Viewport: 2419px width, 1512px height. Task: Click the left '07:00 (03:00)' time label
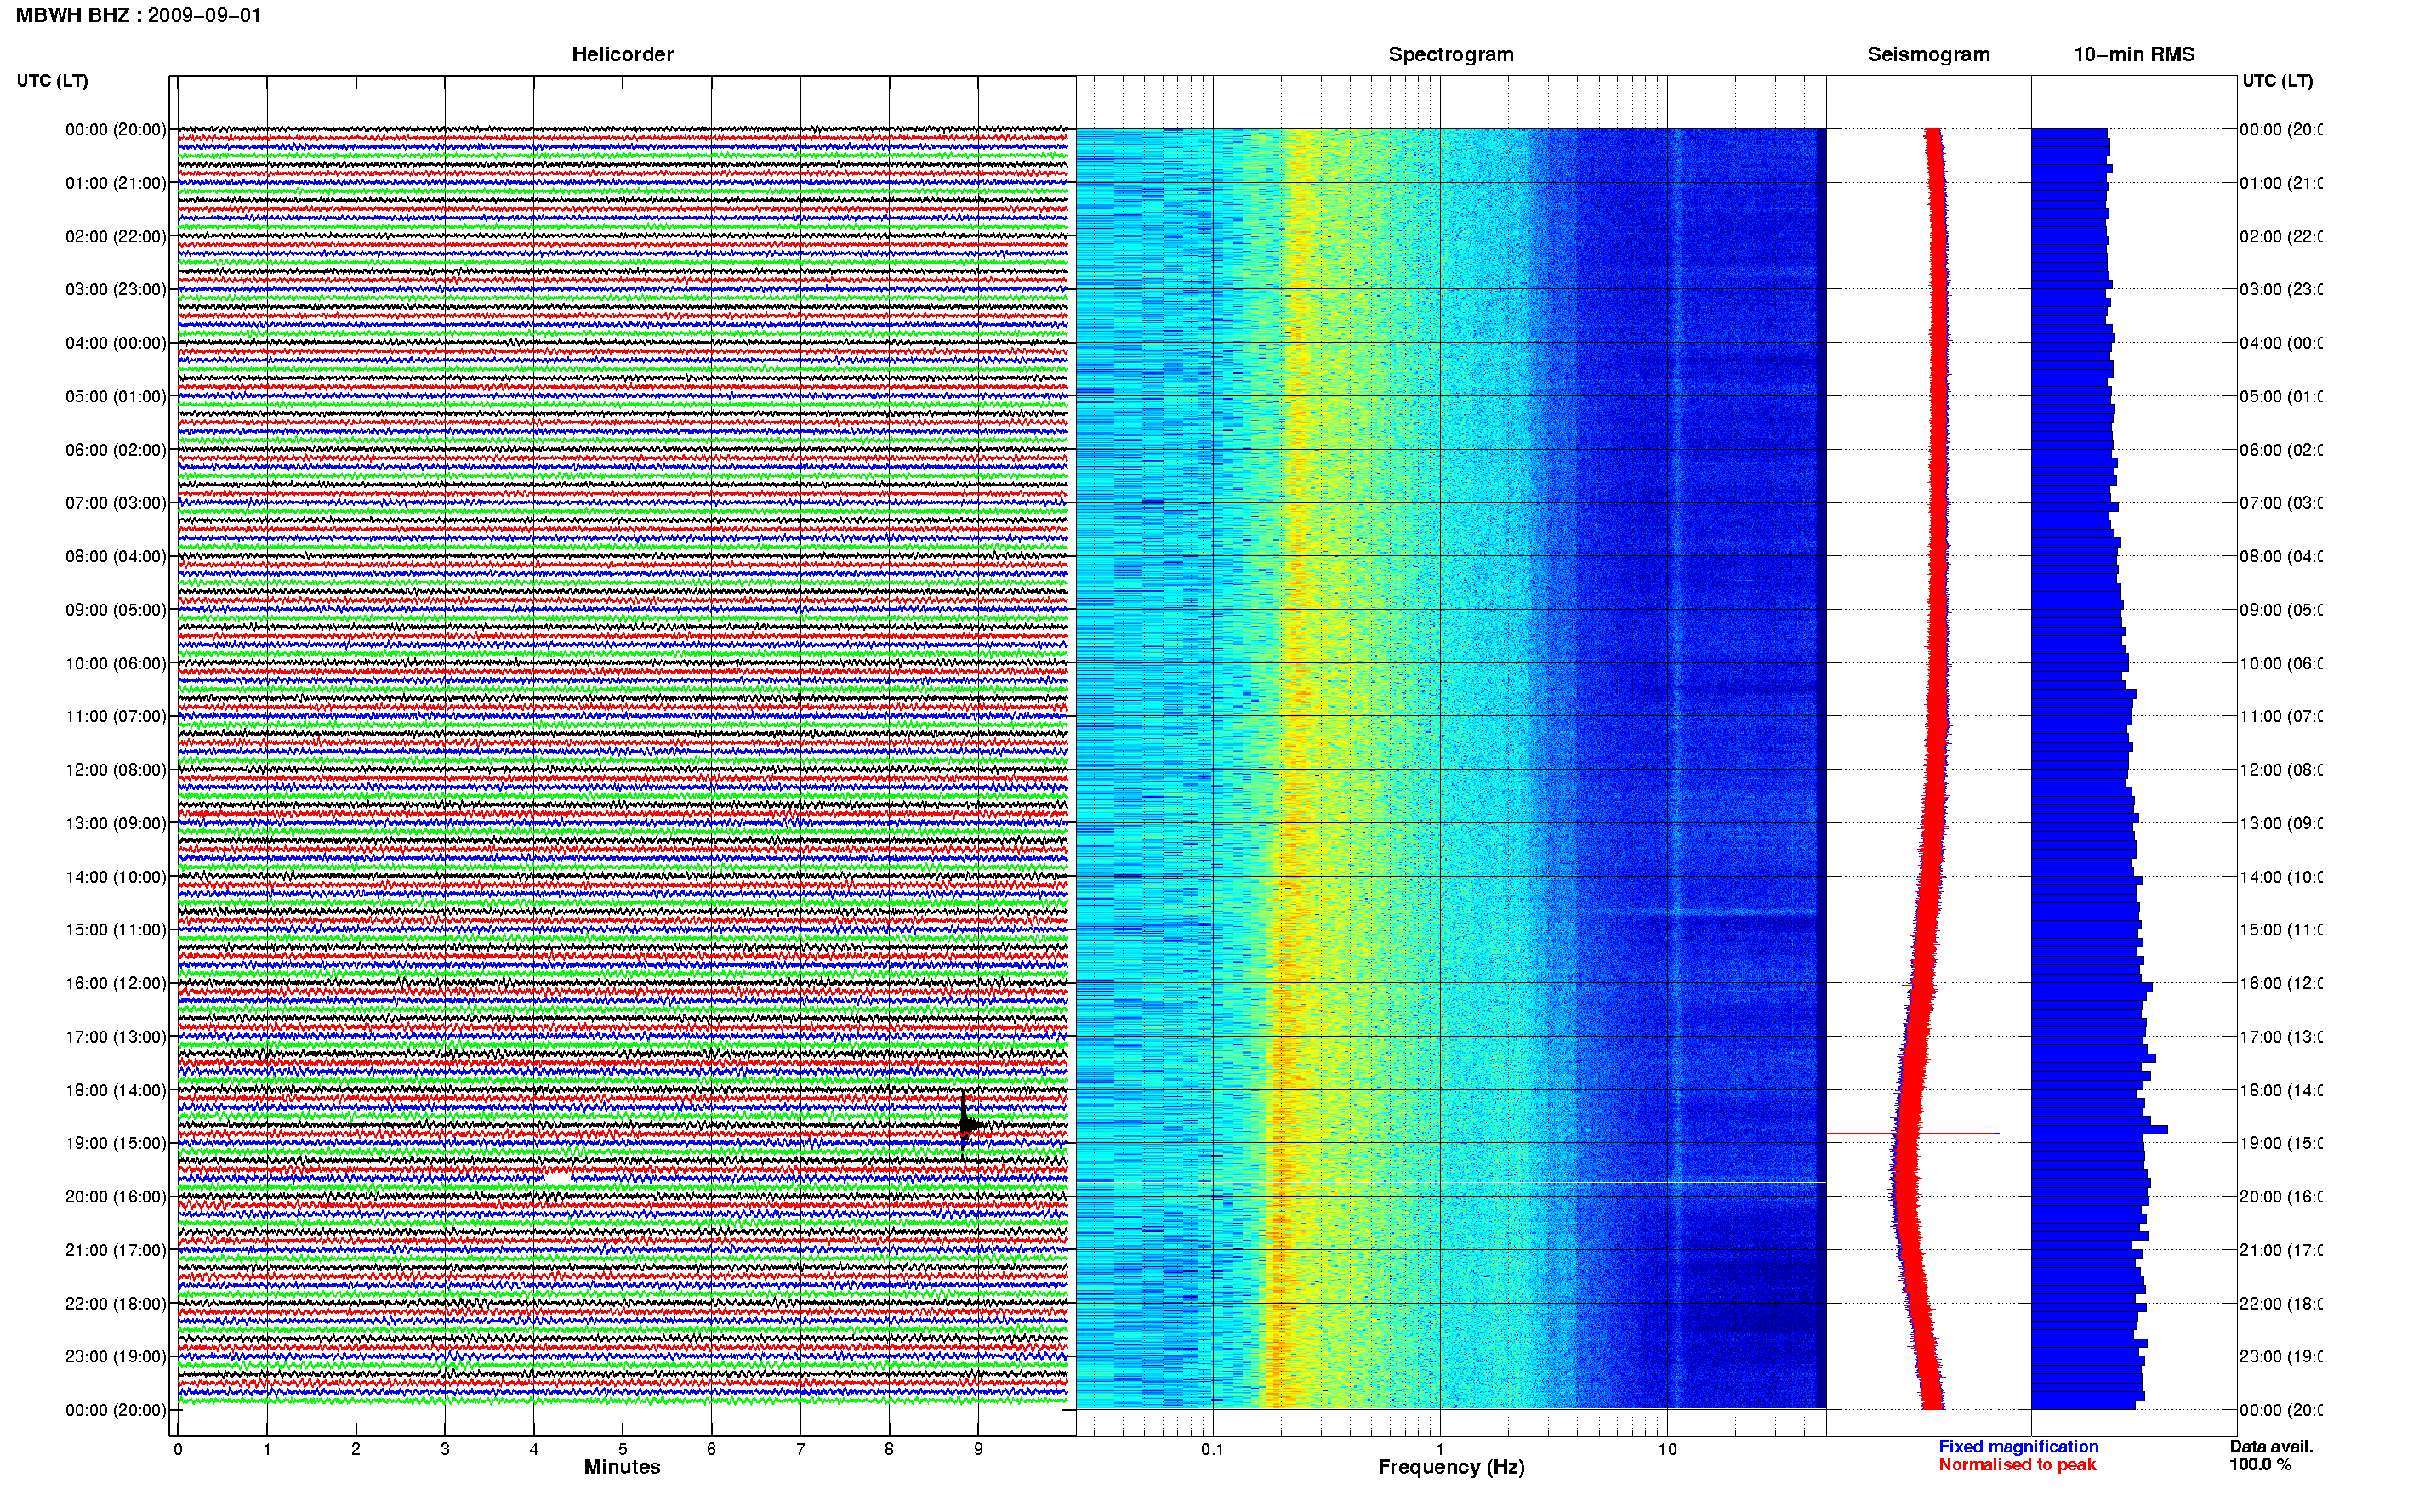pos(116,503)
